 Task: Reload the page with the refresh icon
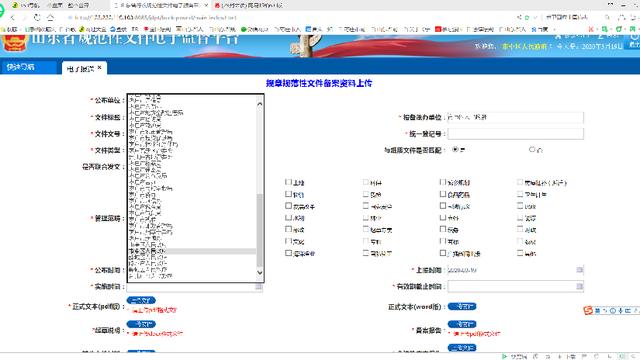(x=37, y=18)
